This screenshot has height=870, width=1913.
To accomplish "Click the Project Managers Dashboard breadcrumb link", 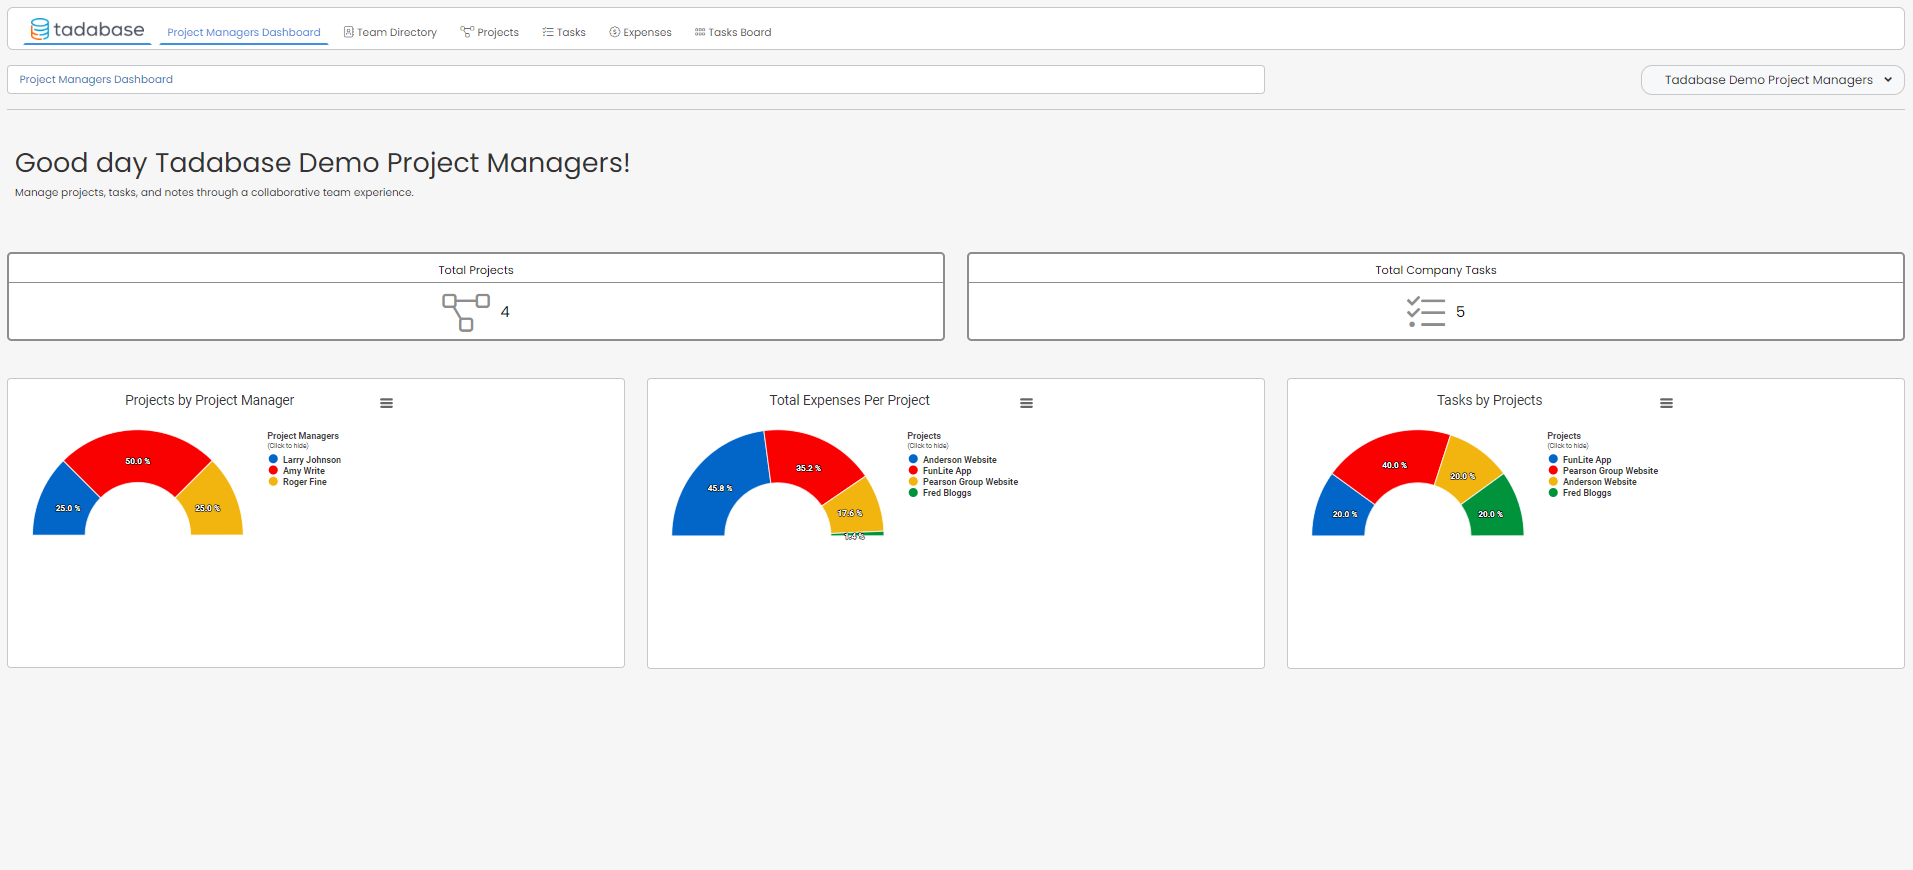I will click(96, 79).
